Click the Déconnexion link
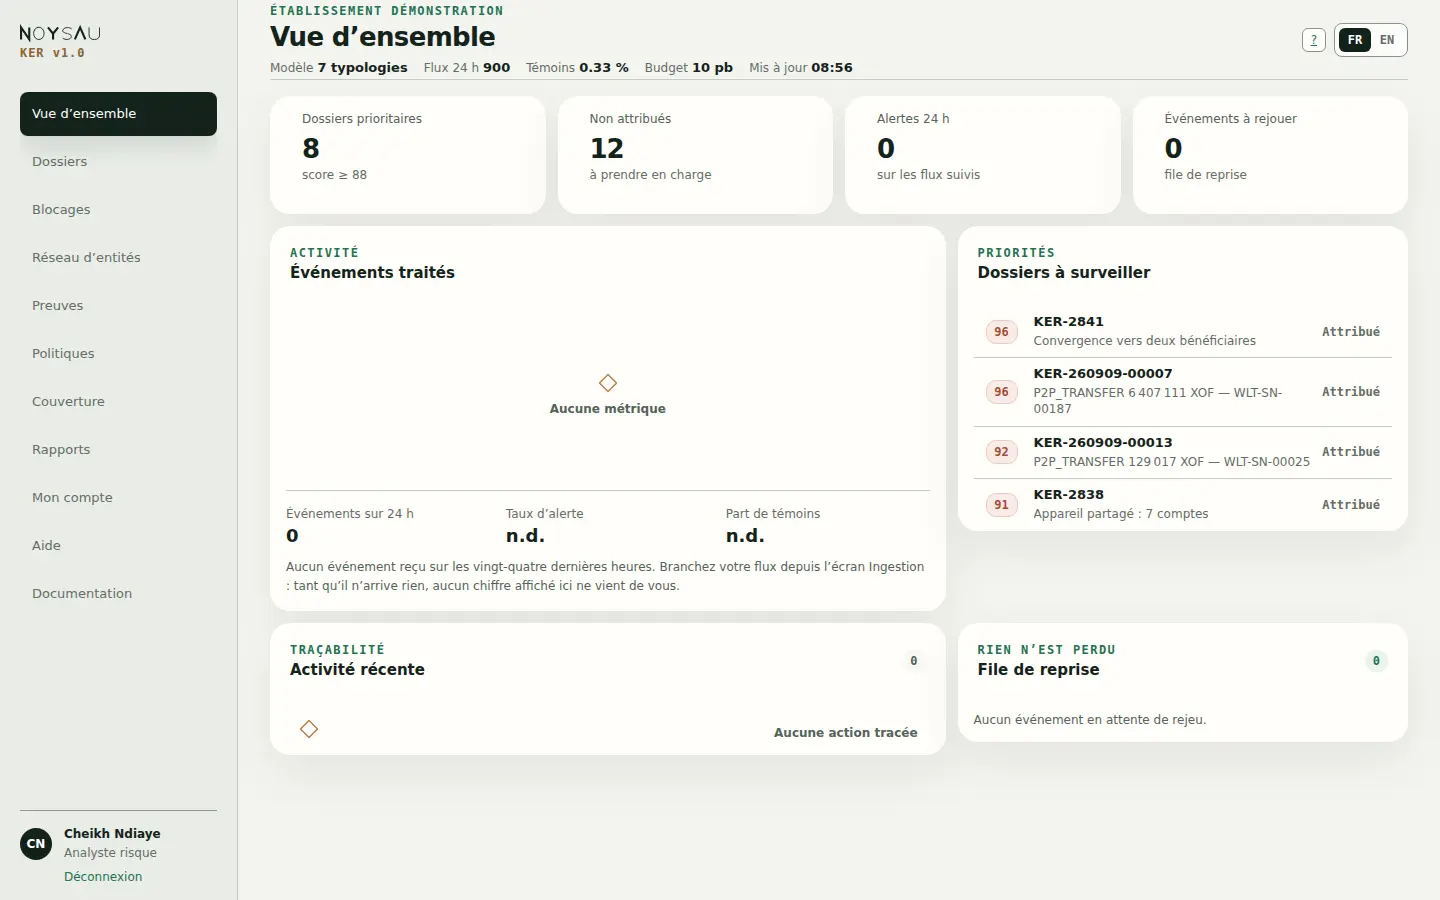The image size is (1440, 900). pos(103,877)
